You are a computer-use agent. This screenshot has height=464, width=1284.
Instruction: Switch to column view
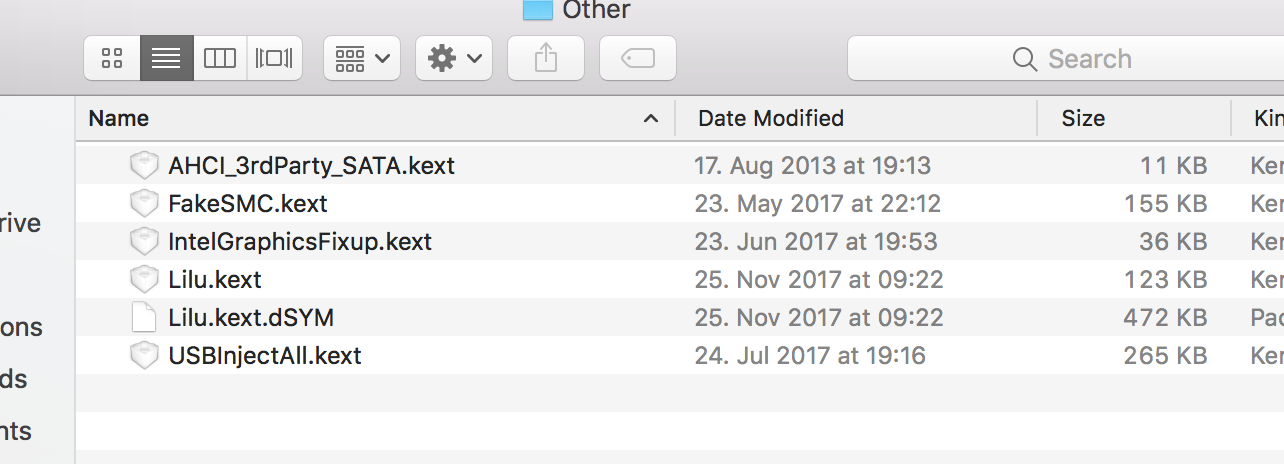click(x=220, y=59)
